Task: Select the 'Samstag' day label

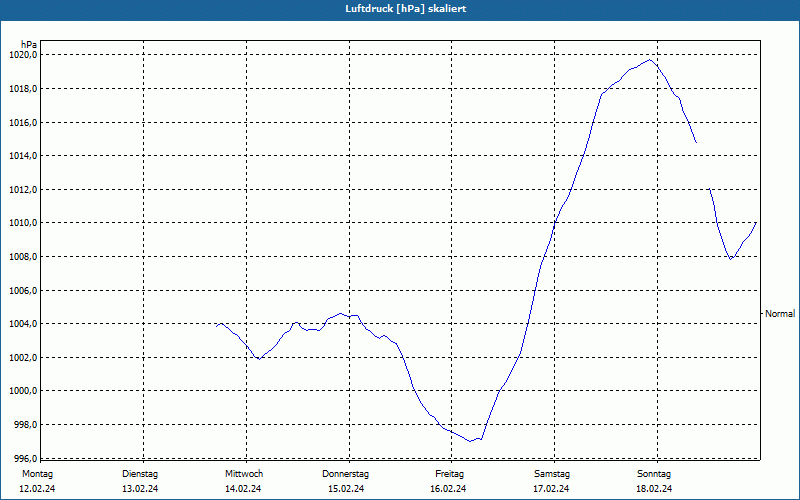Action: [552, 474]
